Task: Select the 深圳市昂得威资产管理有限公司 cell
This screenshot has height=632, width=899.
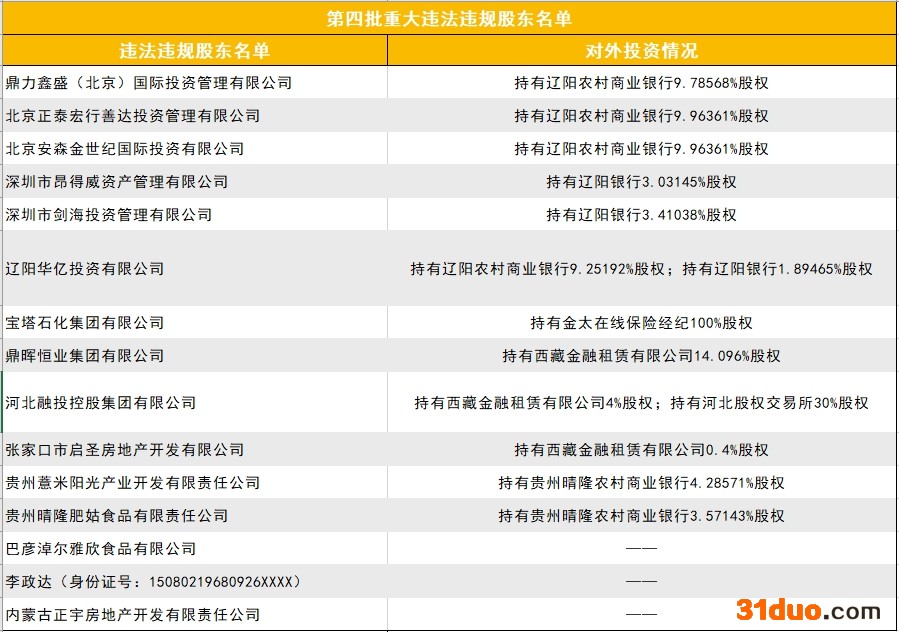Action: pos(117,182)
